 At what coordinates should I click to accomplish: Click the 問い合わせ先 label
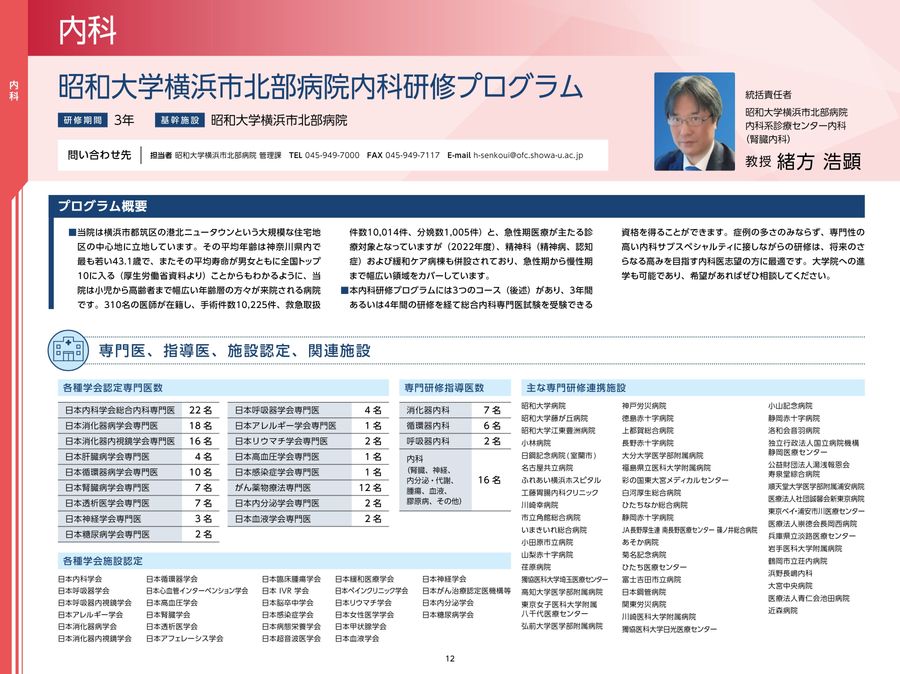pyautogui.click(x=99, y=154)
